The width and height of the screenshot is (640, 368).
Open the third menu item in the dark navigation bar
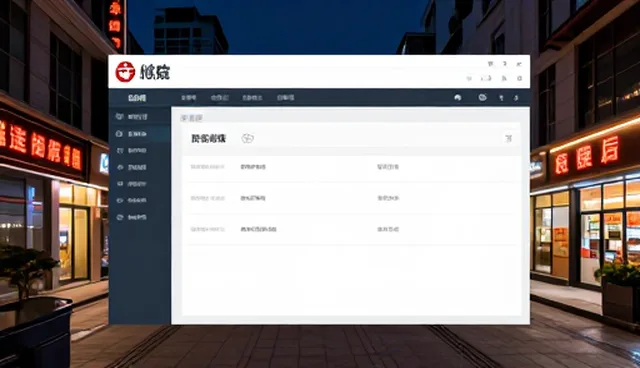click(x=252, y=98)
